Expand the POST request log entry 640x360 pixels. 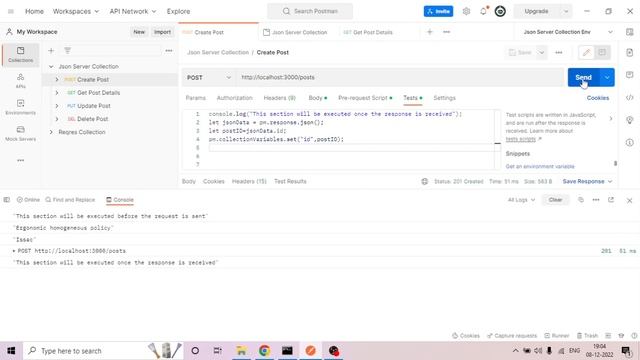pos(14,251)
